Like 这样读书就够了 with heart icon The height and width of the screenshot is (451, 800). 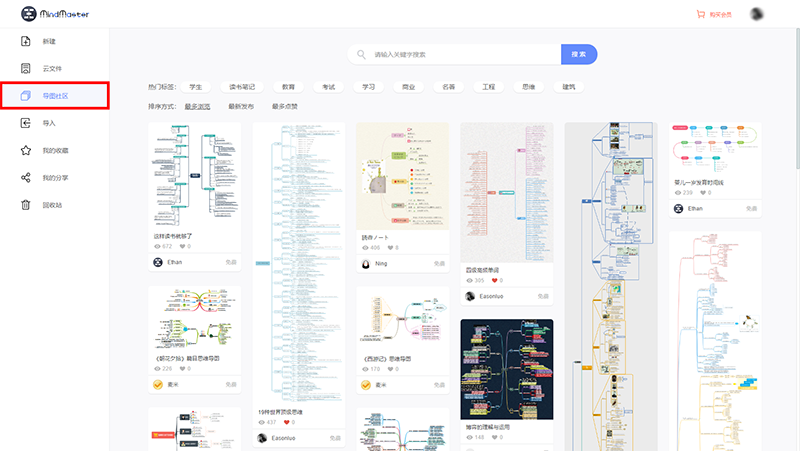[x=182, y=246]
